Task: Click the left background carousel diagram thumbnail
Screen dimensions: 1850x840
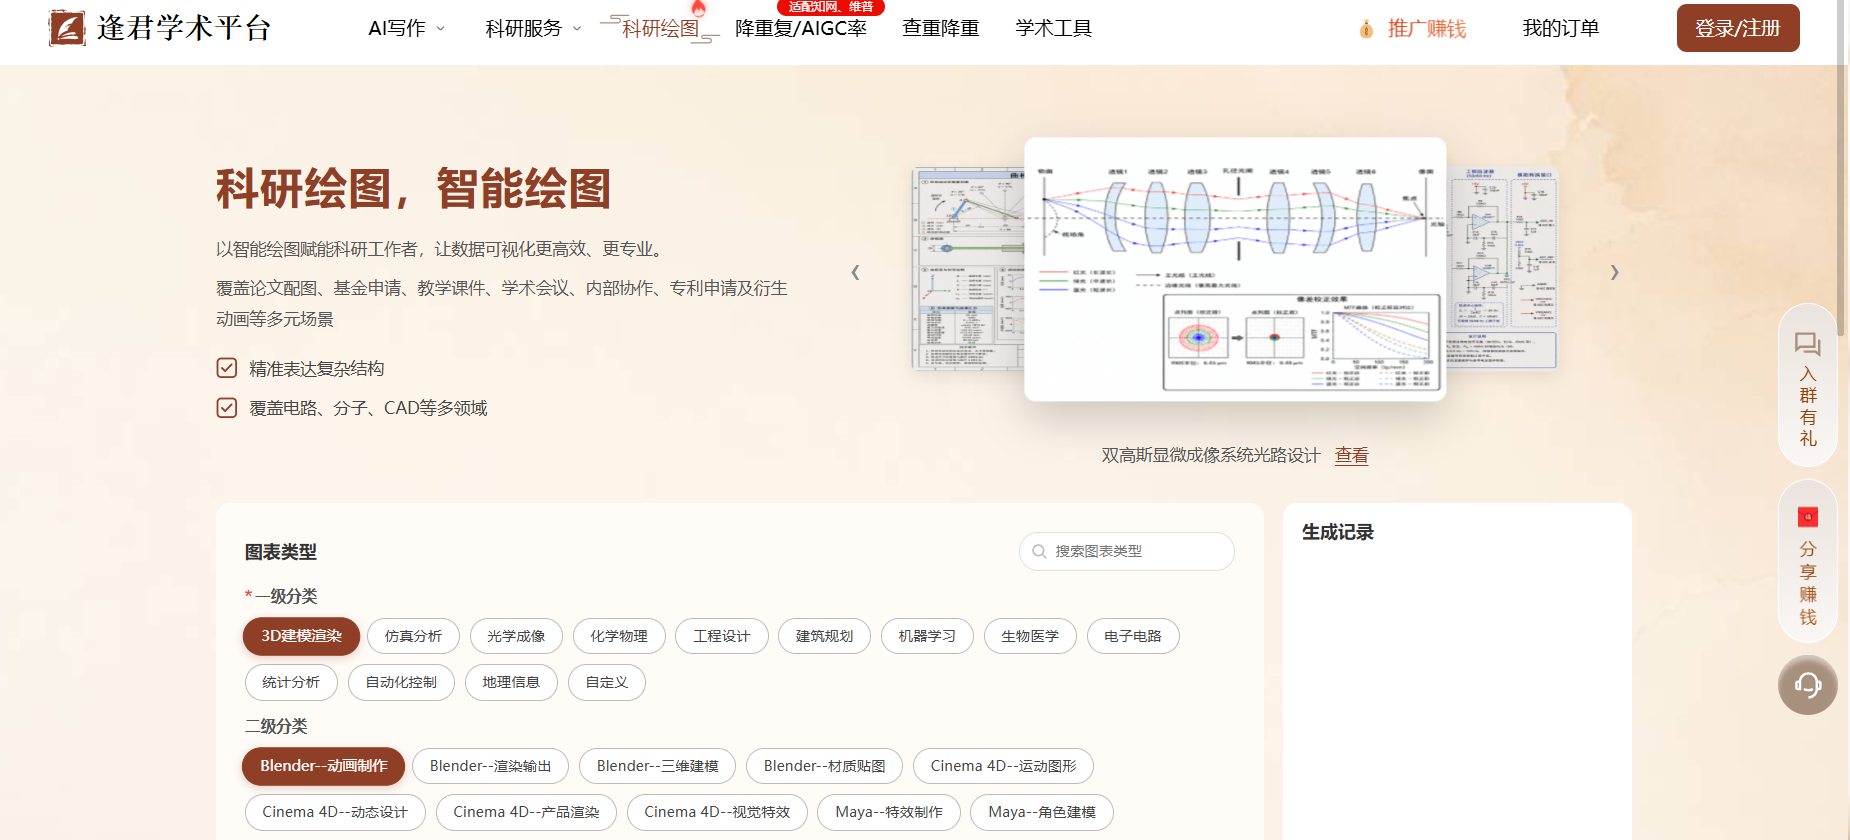Action: [968, 269]
